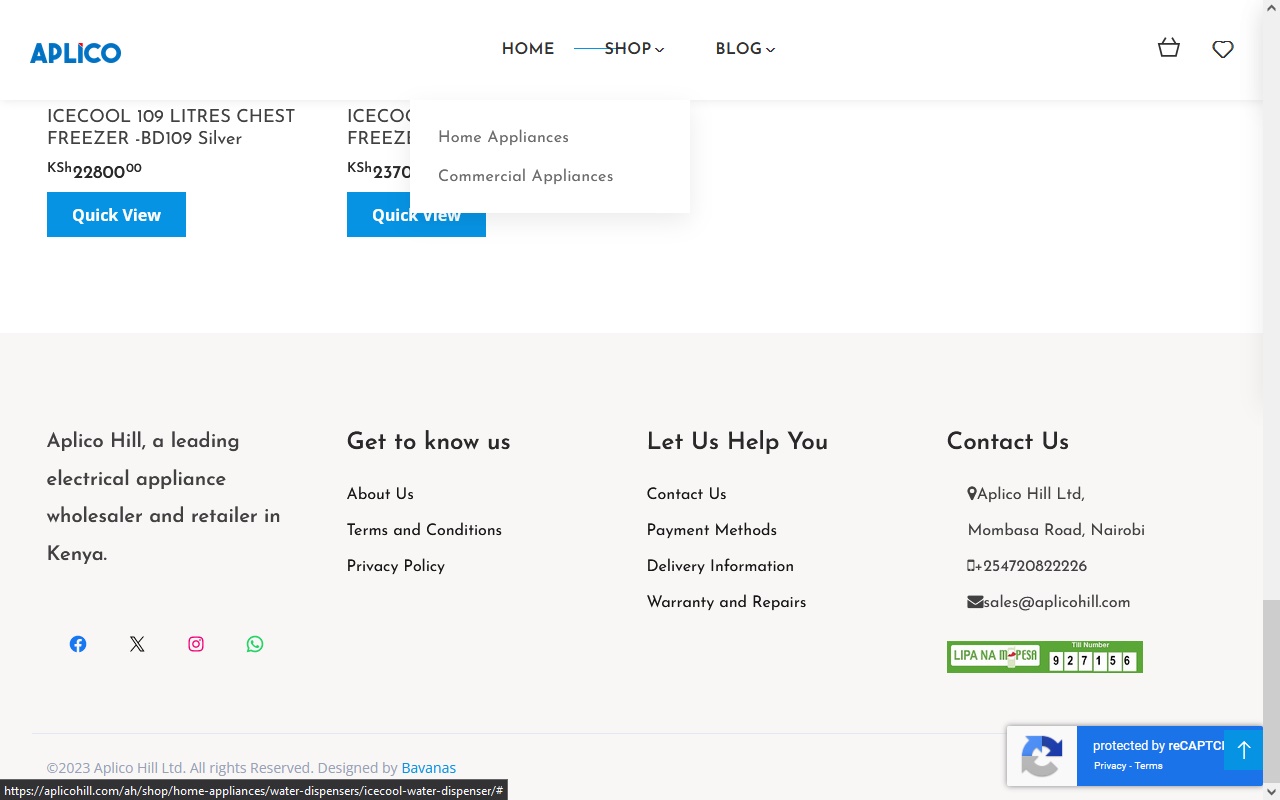Expand the BLOG dropdown chevron

coord(770,50)
